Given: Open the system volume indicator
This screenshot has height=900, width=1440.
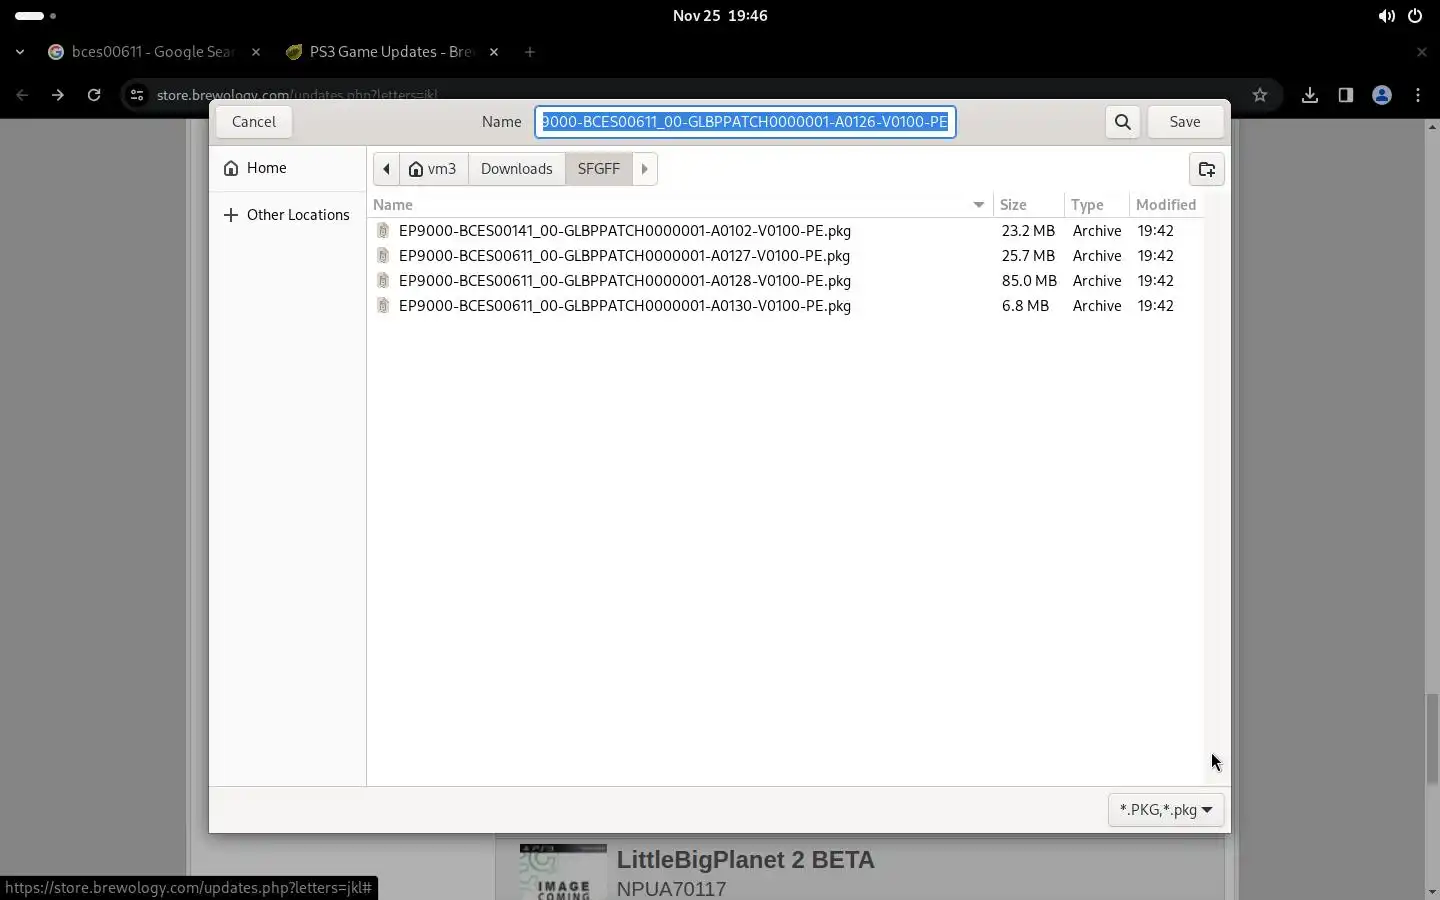Looking at the screenshot, I should tap(1387, 16).
